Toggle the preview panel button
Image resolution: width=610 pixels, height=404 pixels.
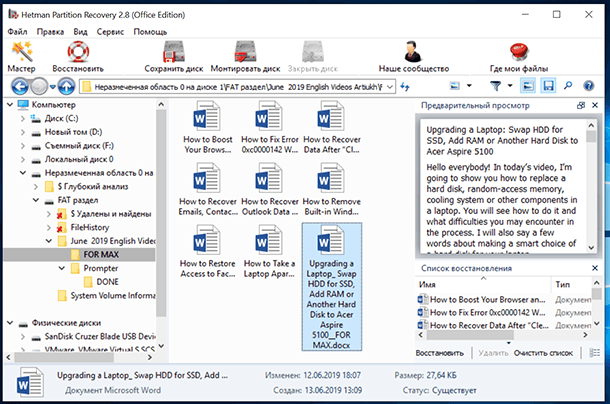tap(528, 86)
